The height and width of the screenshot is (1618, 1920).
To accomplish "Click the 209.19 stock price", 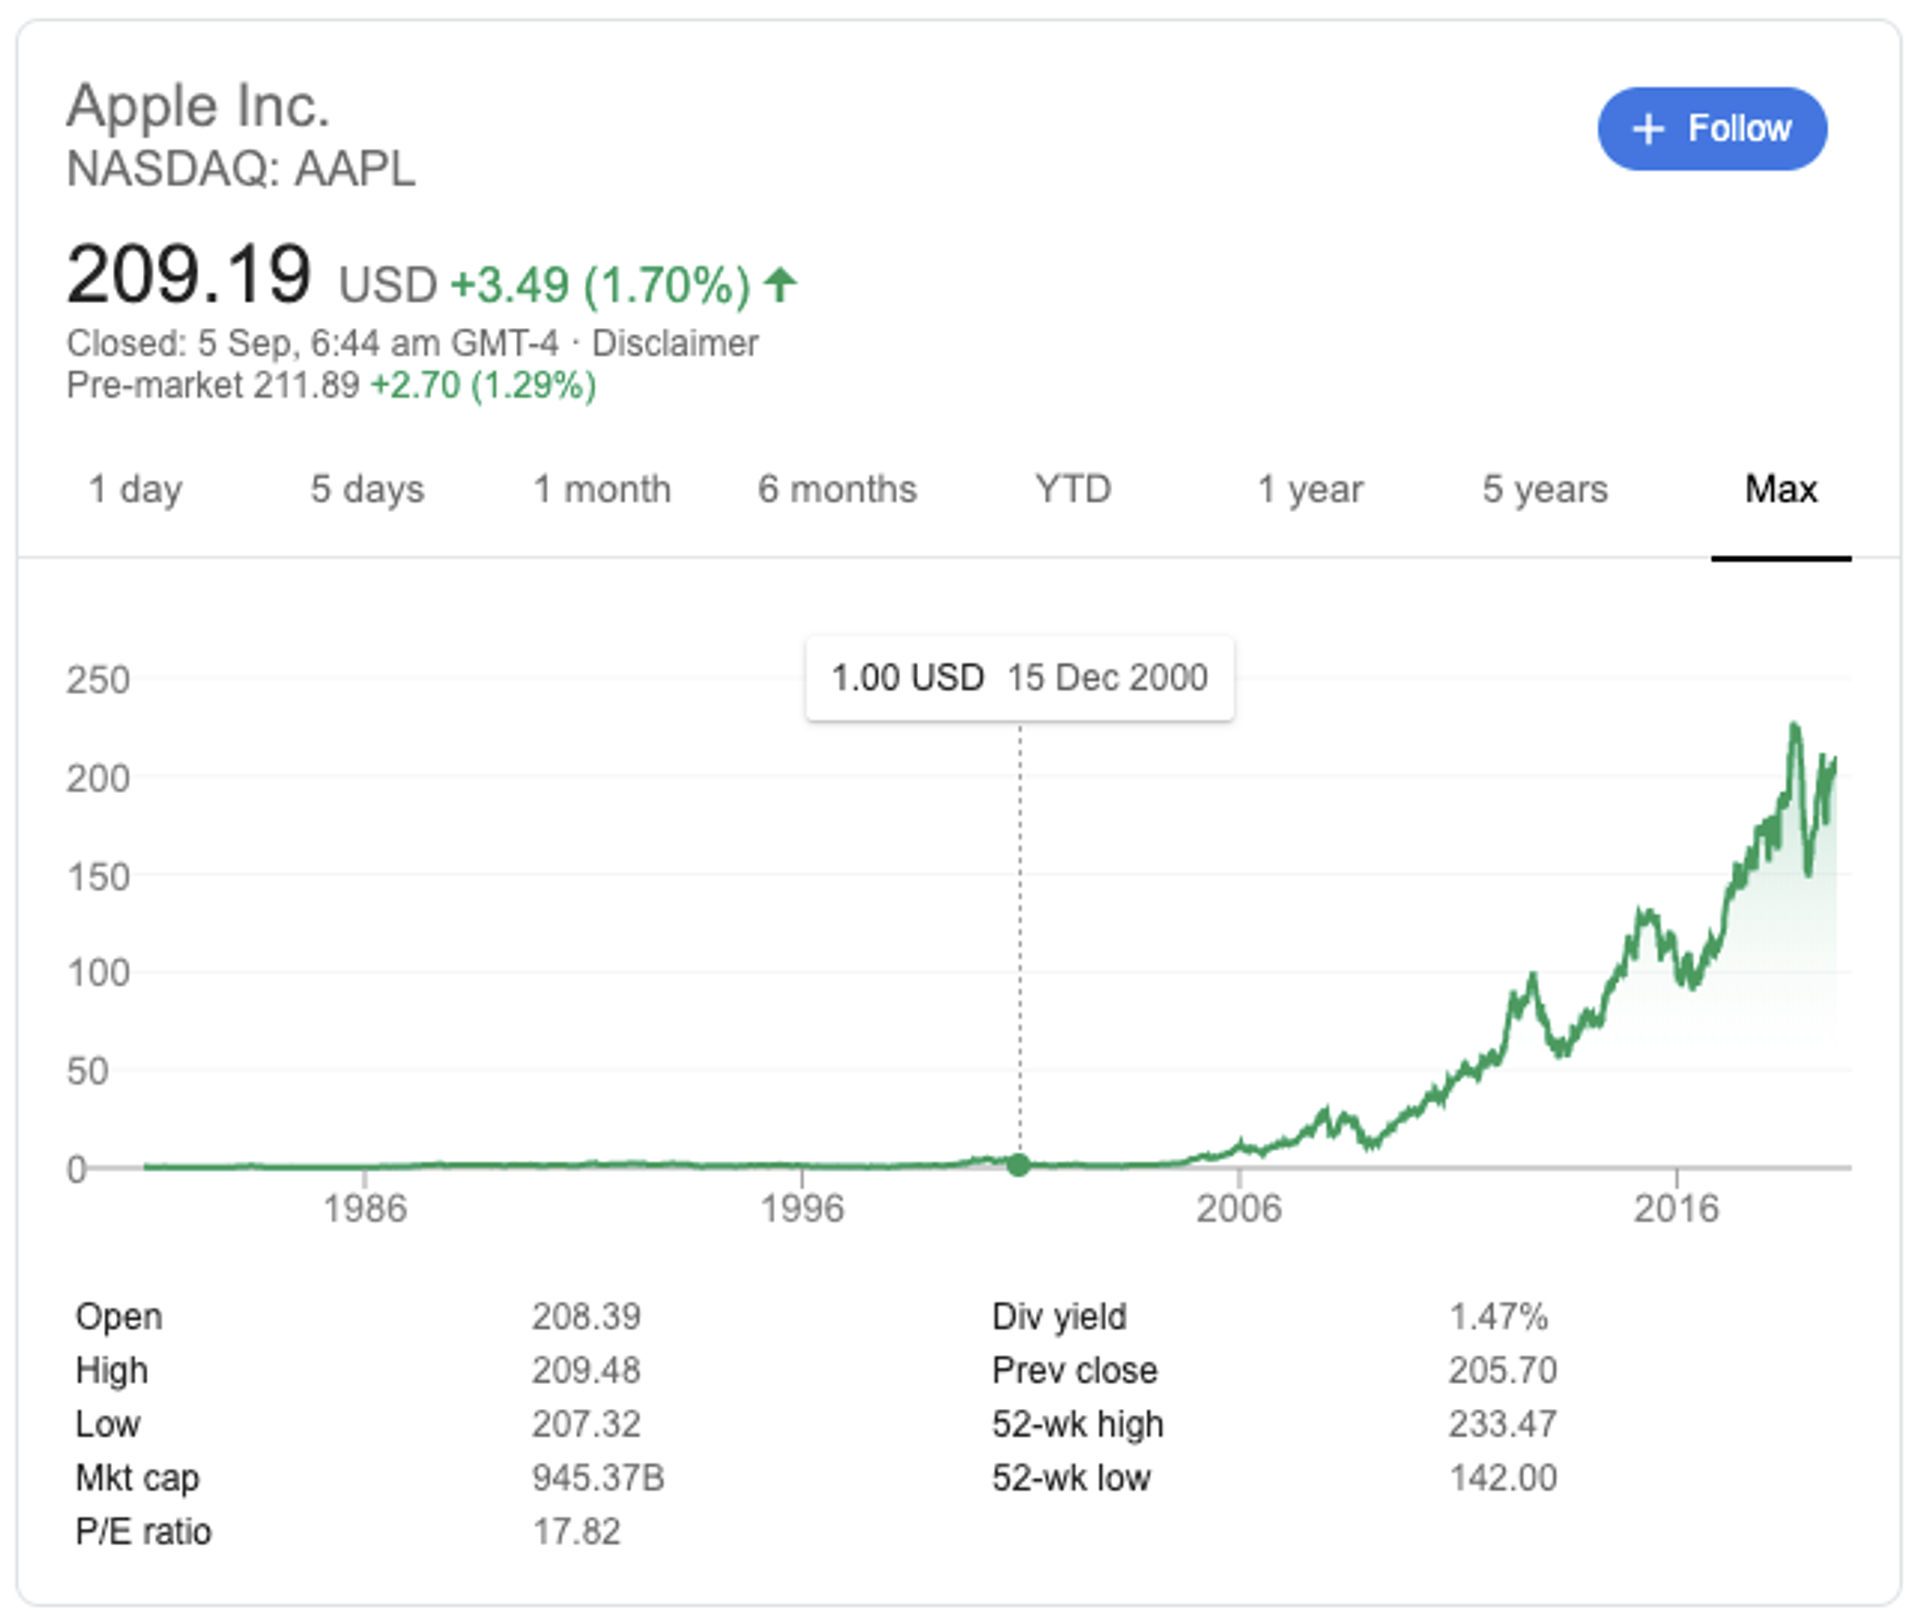I will point(189,274).
